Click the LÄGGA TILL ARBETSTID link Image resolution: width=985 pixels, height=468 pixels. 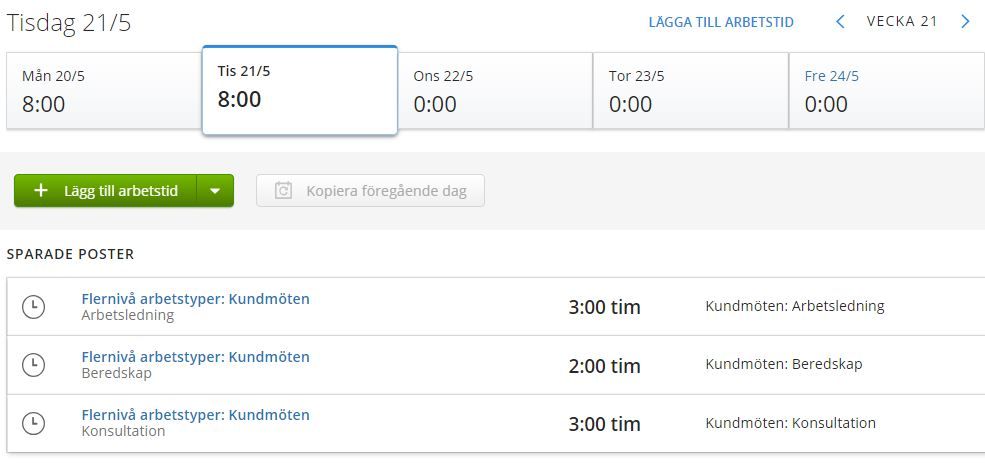pyautogui.click(x=721, y=22)
